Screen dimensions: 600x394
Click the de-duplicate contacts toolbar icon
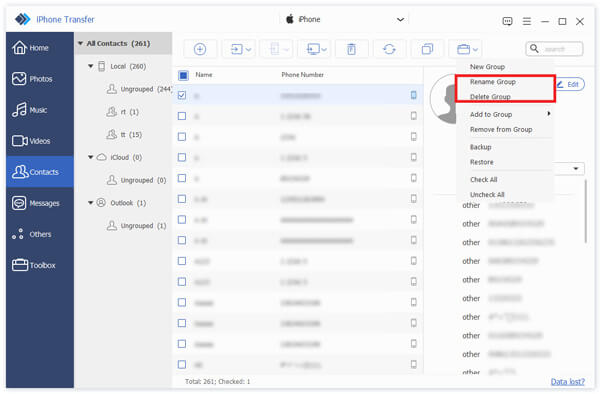(427, 49)
